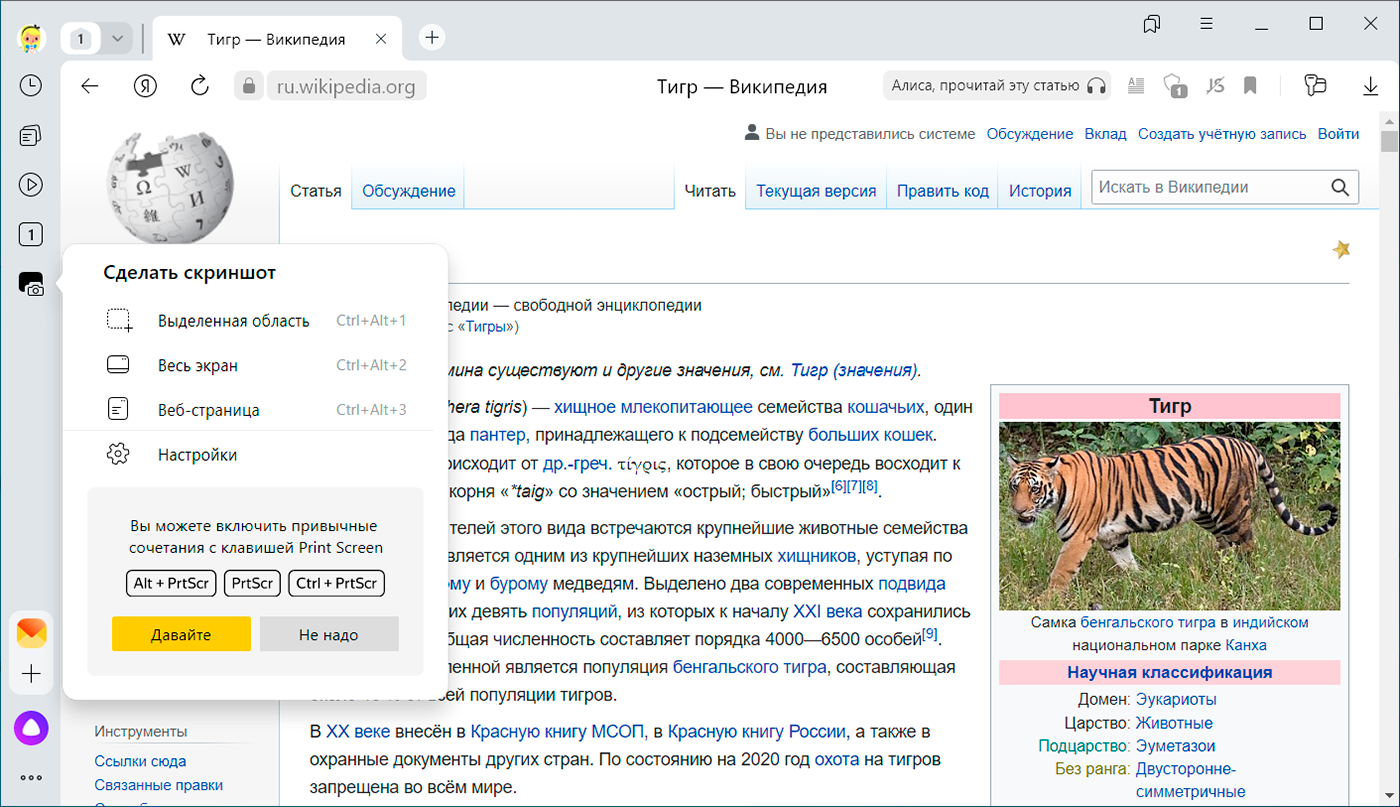Open the sidebar three-dots menu
This screenshot has height=807, width=1400.
click(31, 777)
